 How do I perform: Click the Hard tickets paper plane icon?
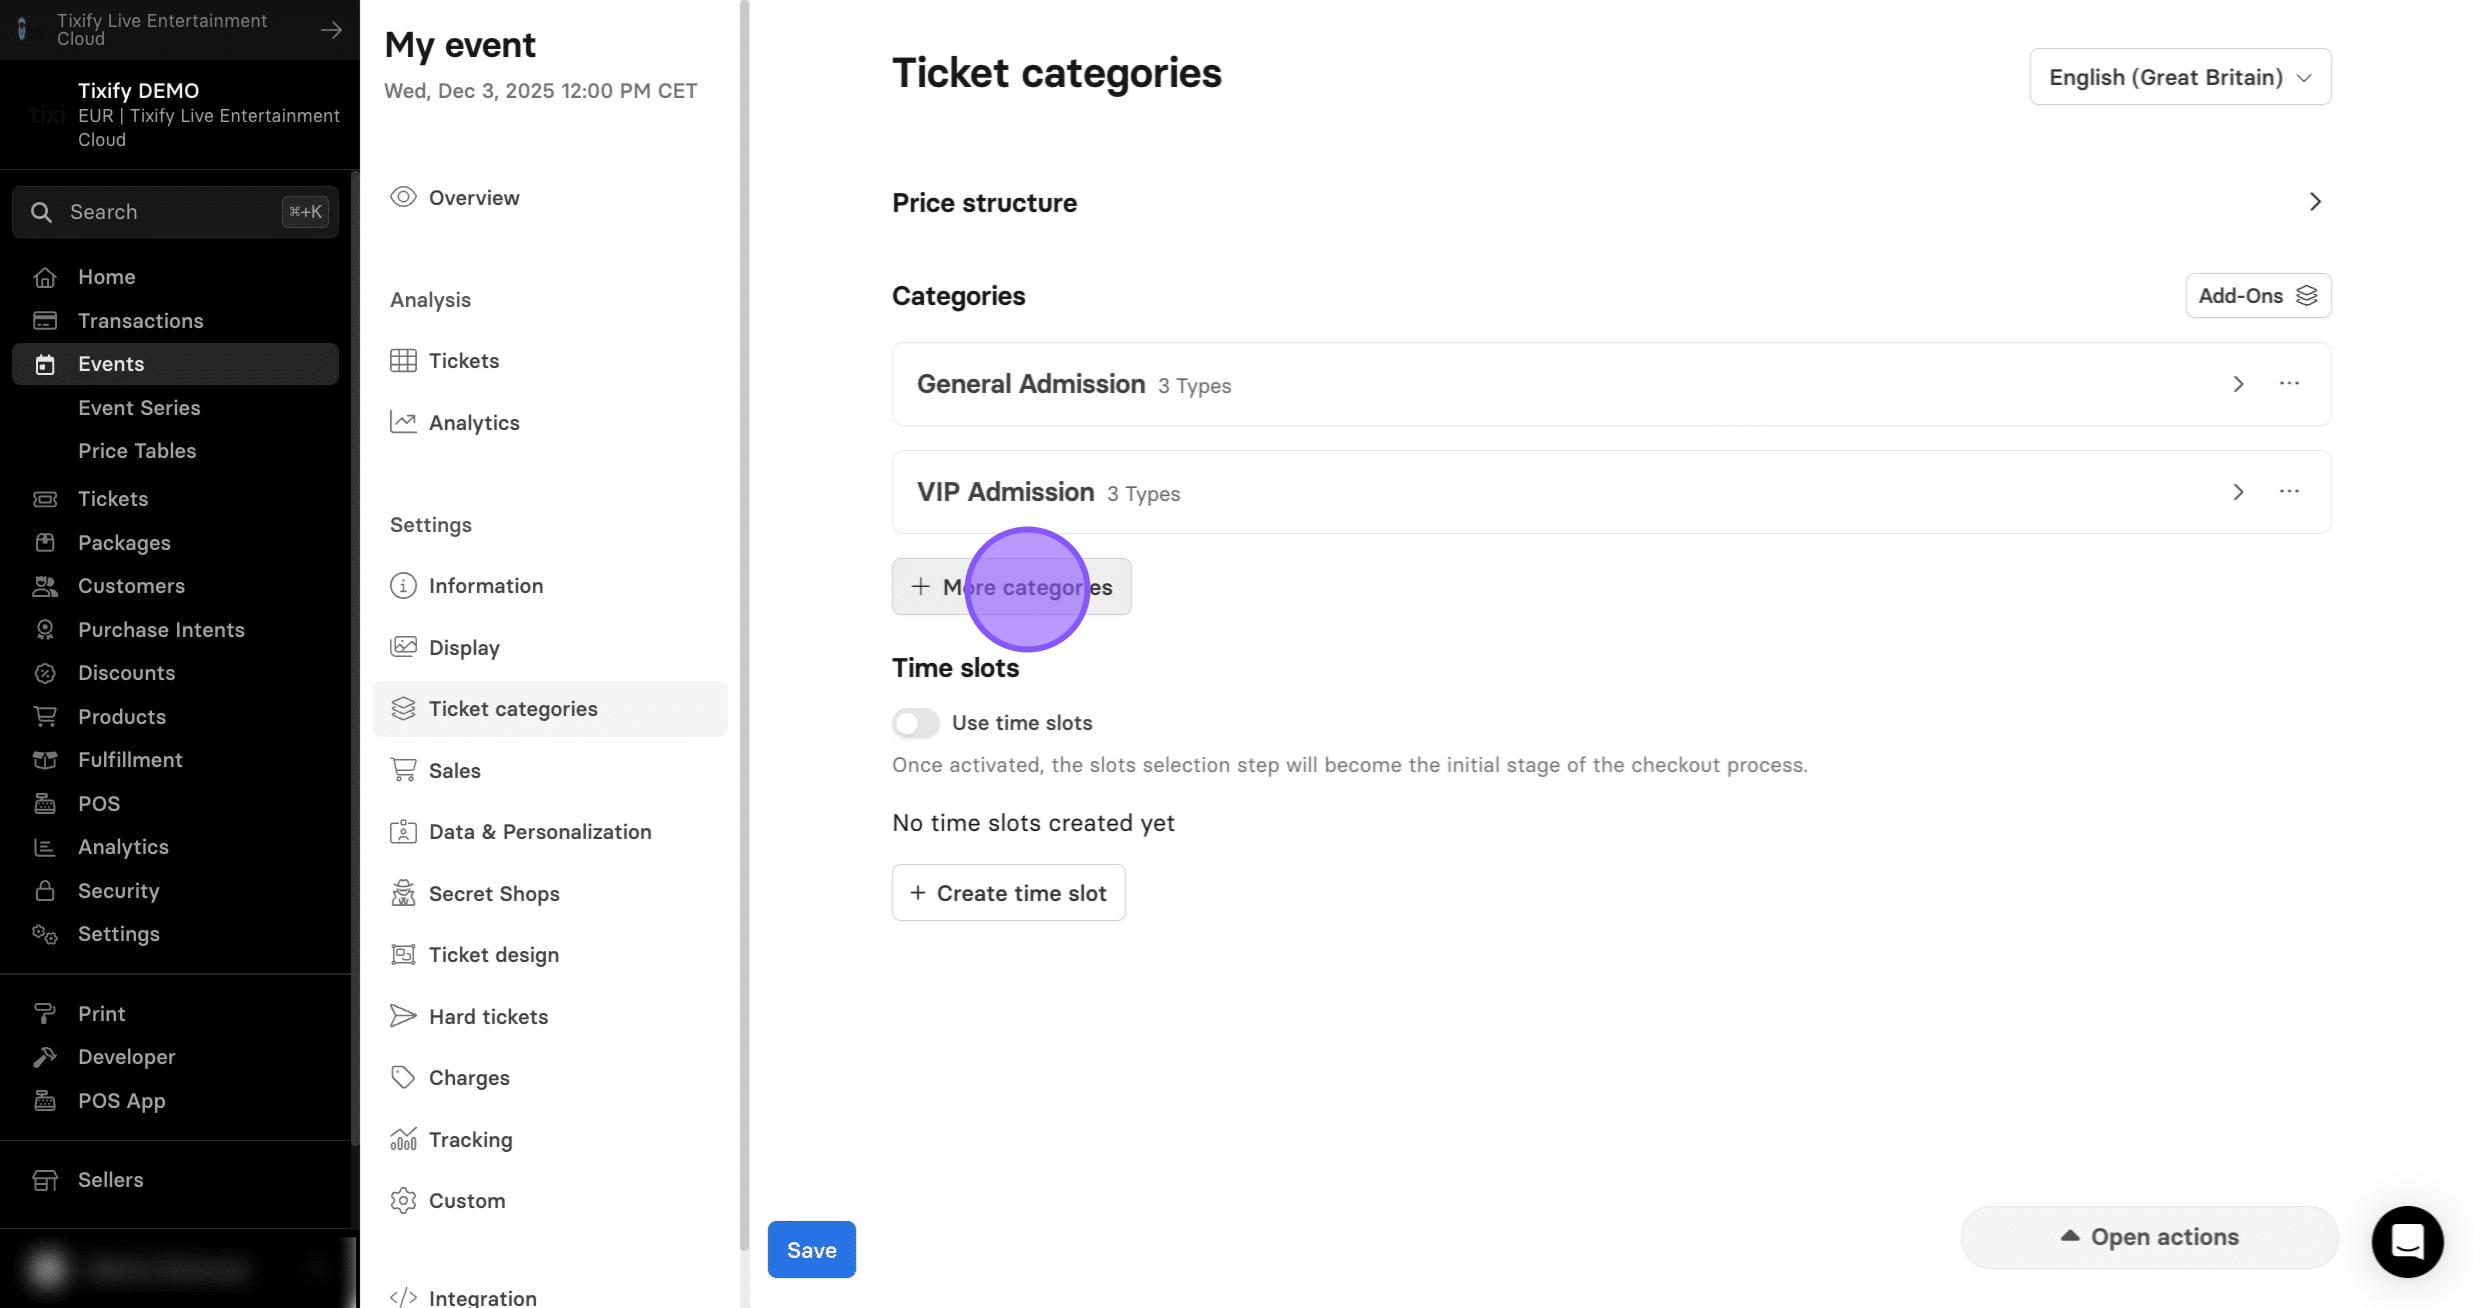coord(403,1016)
